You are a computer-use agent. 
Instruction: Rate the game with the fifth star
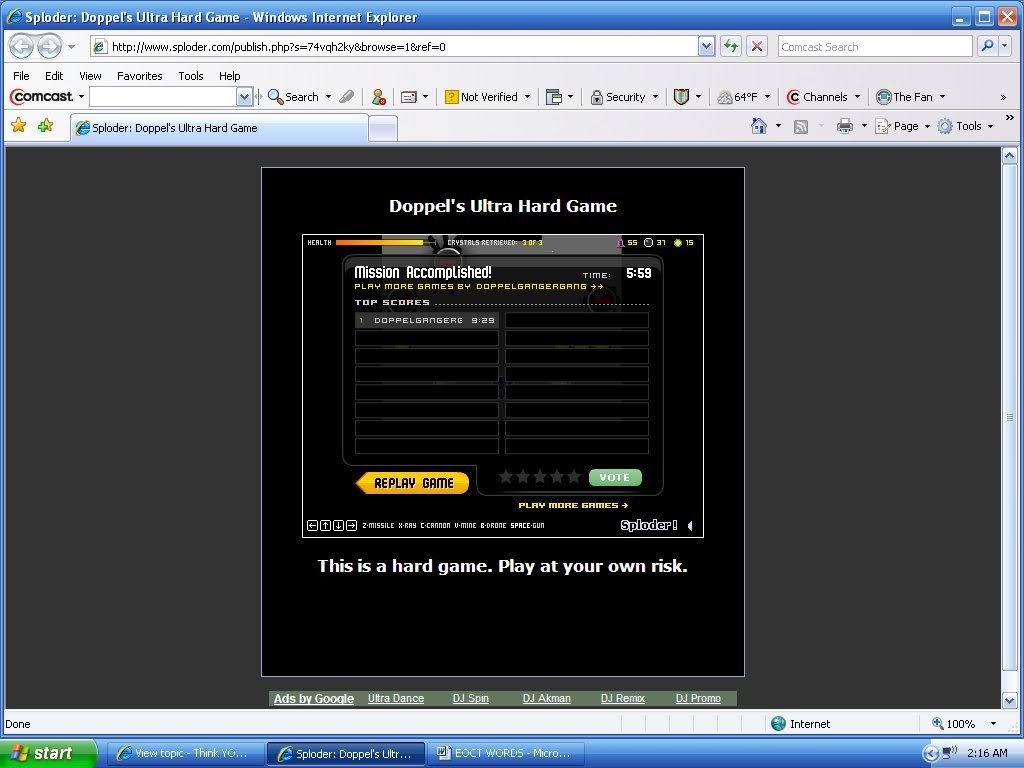coord(574,477)
